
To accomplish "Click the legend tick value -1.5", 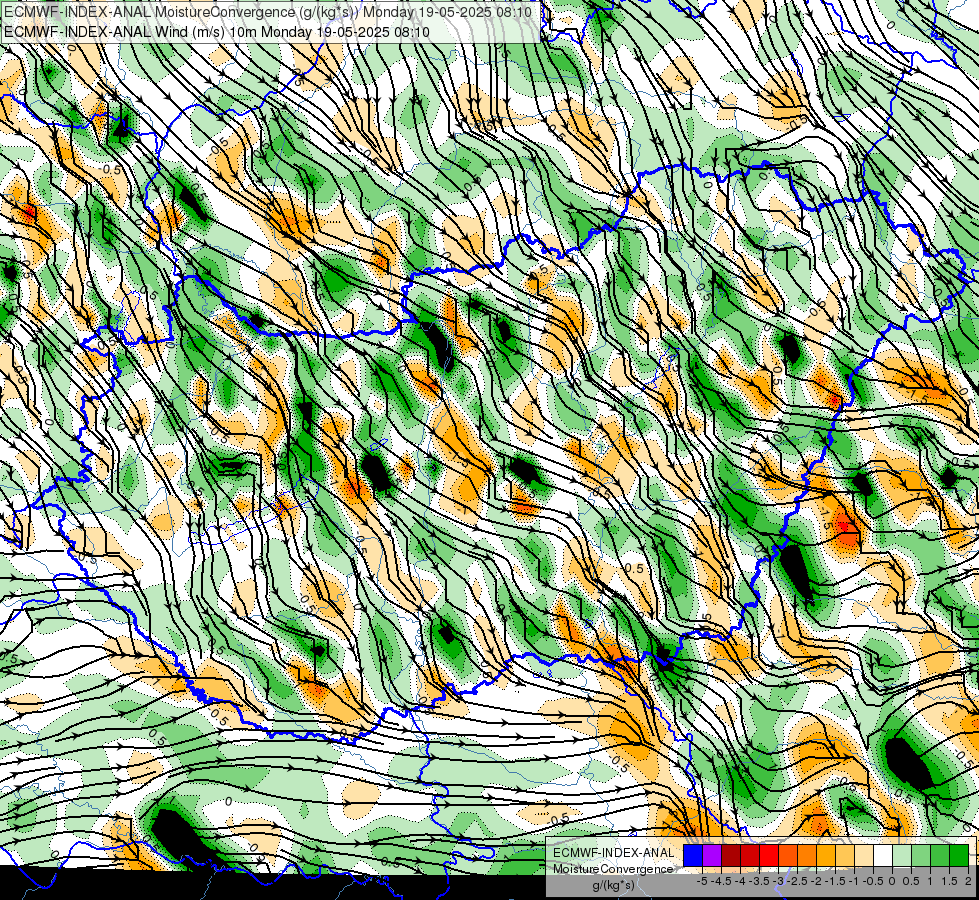I will coord(835,881).
